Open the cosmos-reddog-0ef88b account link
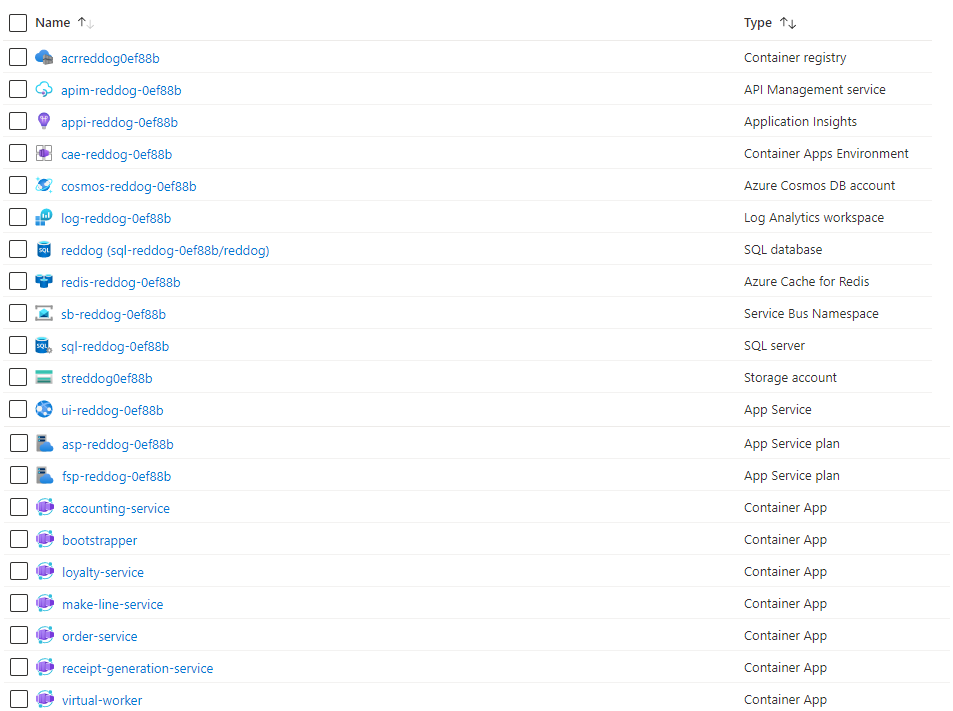Viewport: 953px width, 711px height. pos(128,187)
